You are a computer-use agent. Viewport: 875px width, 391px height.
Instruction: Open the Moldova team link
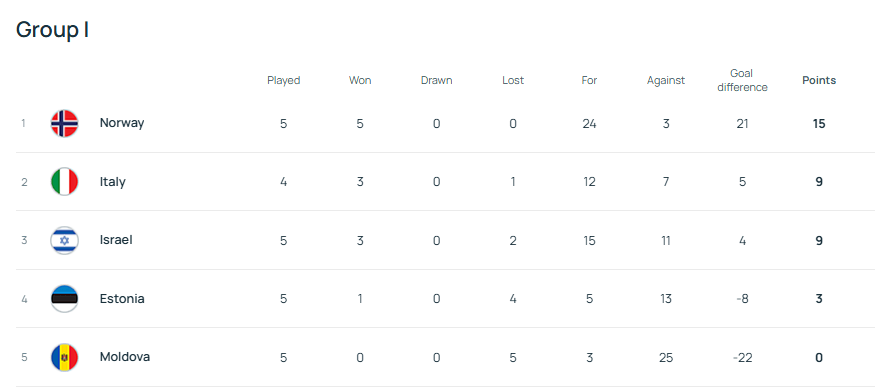pyautogui.click(x=124, y=356)
